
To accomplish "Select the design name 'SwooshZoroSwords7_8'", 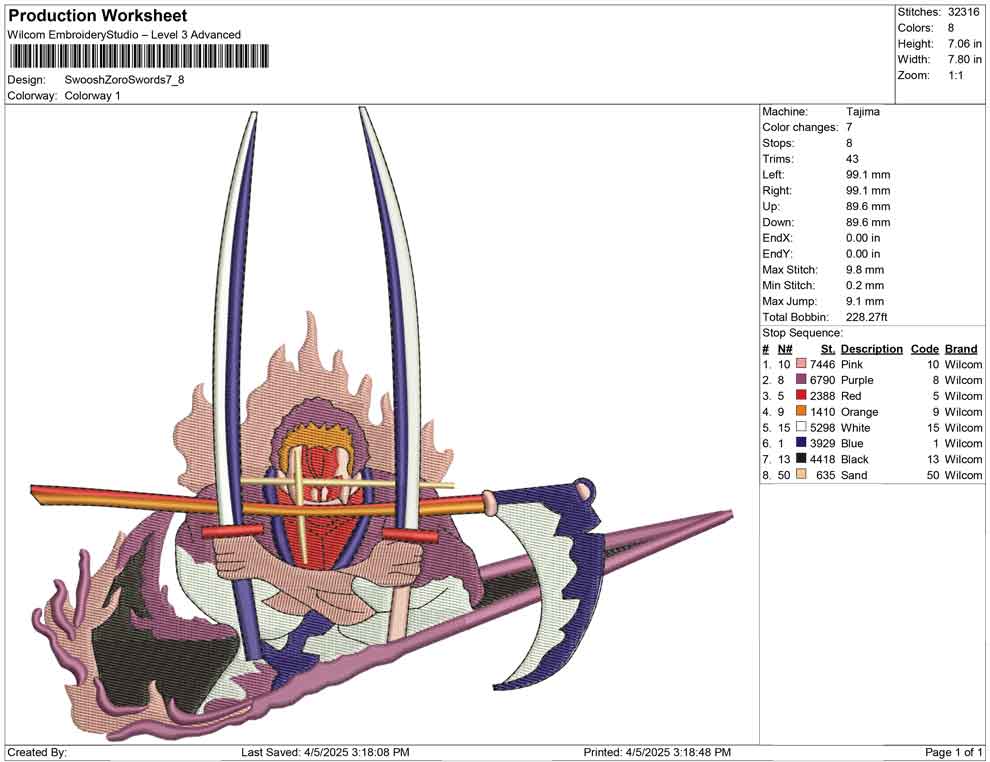I will [x=124, y=80].
